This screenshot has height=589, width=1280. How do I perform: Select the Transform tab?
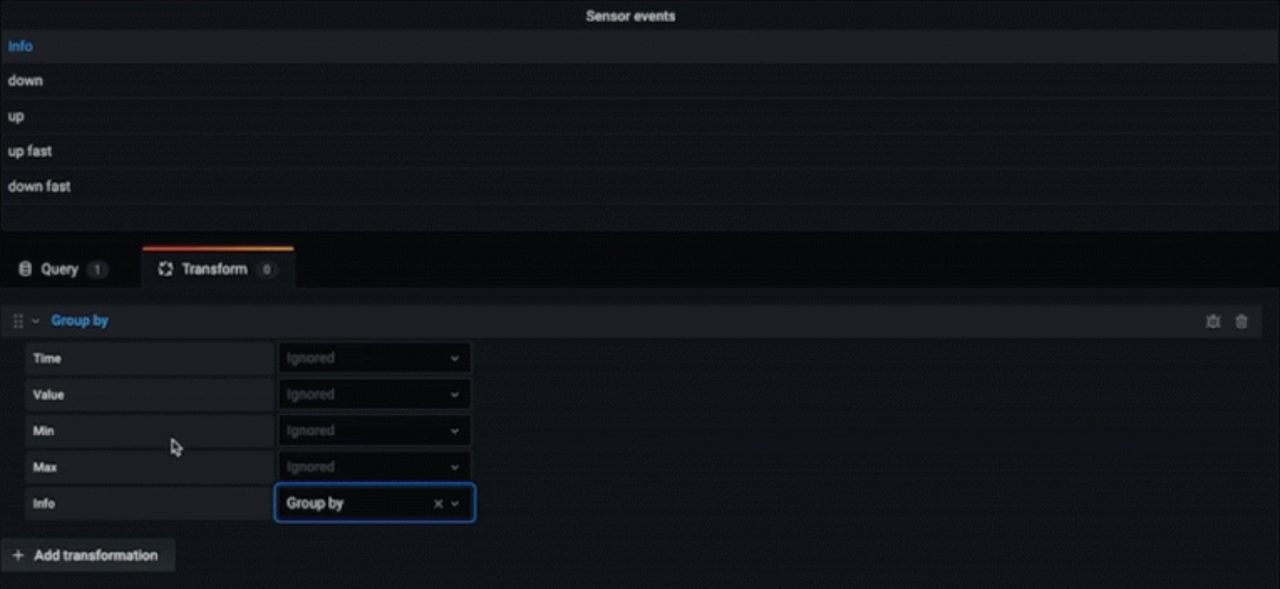(216, 269)
